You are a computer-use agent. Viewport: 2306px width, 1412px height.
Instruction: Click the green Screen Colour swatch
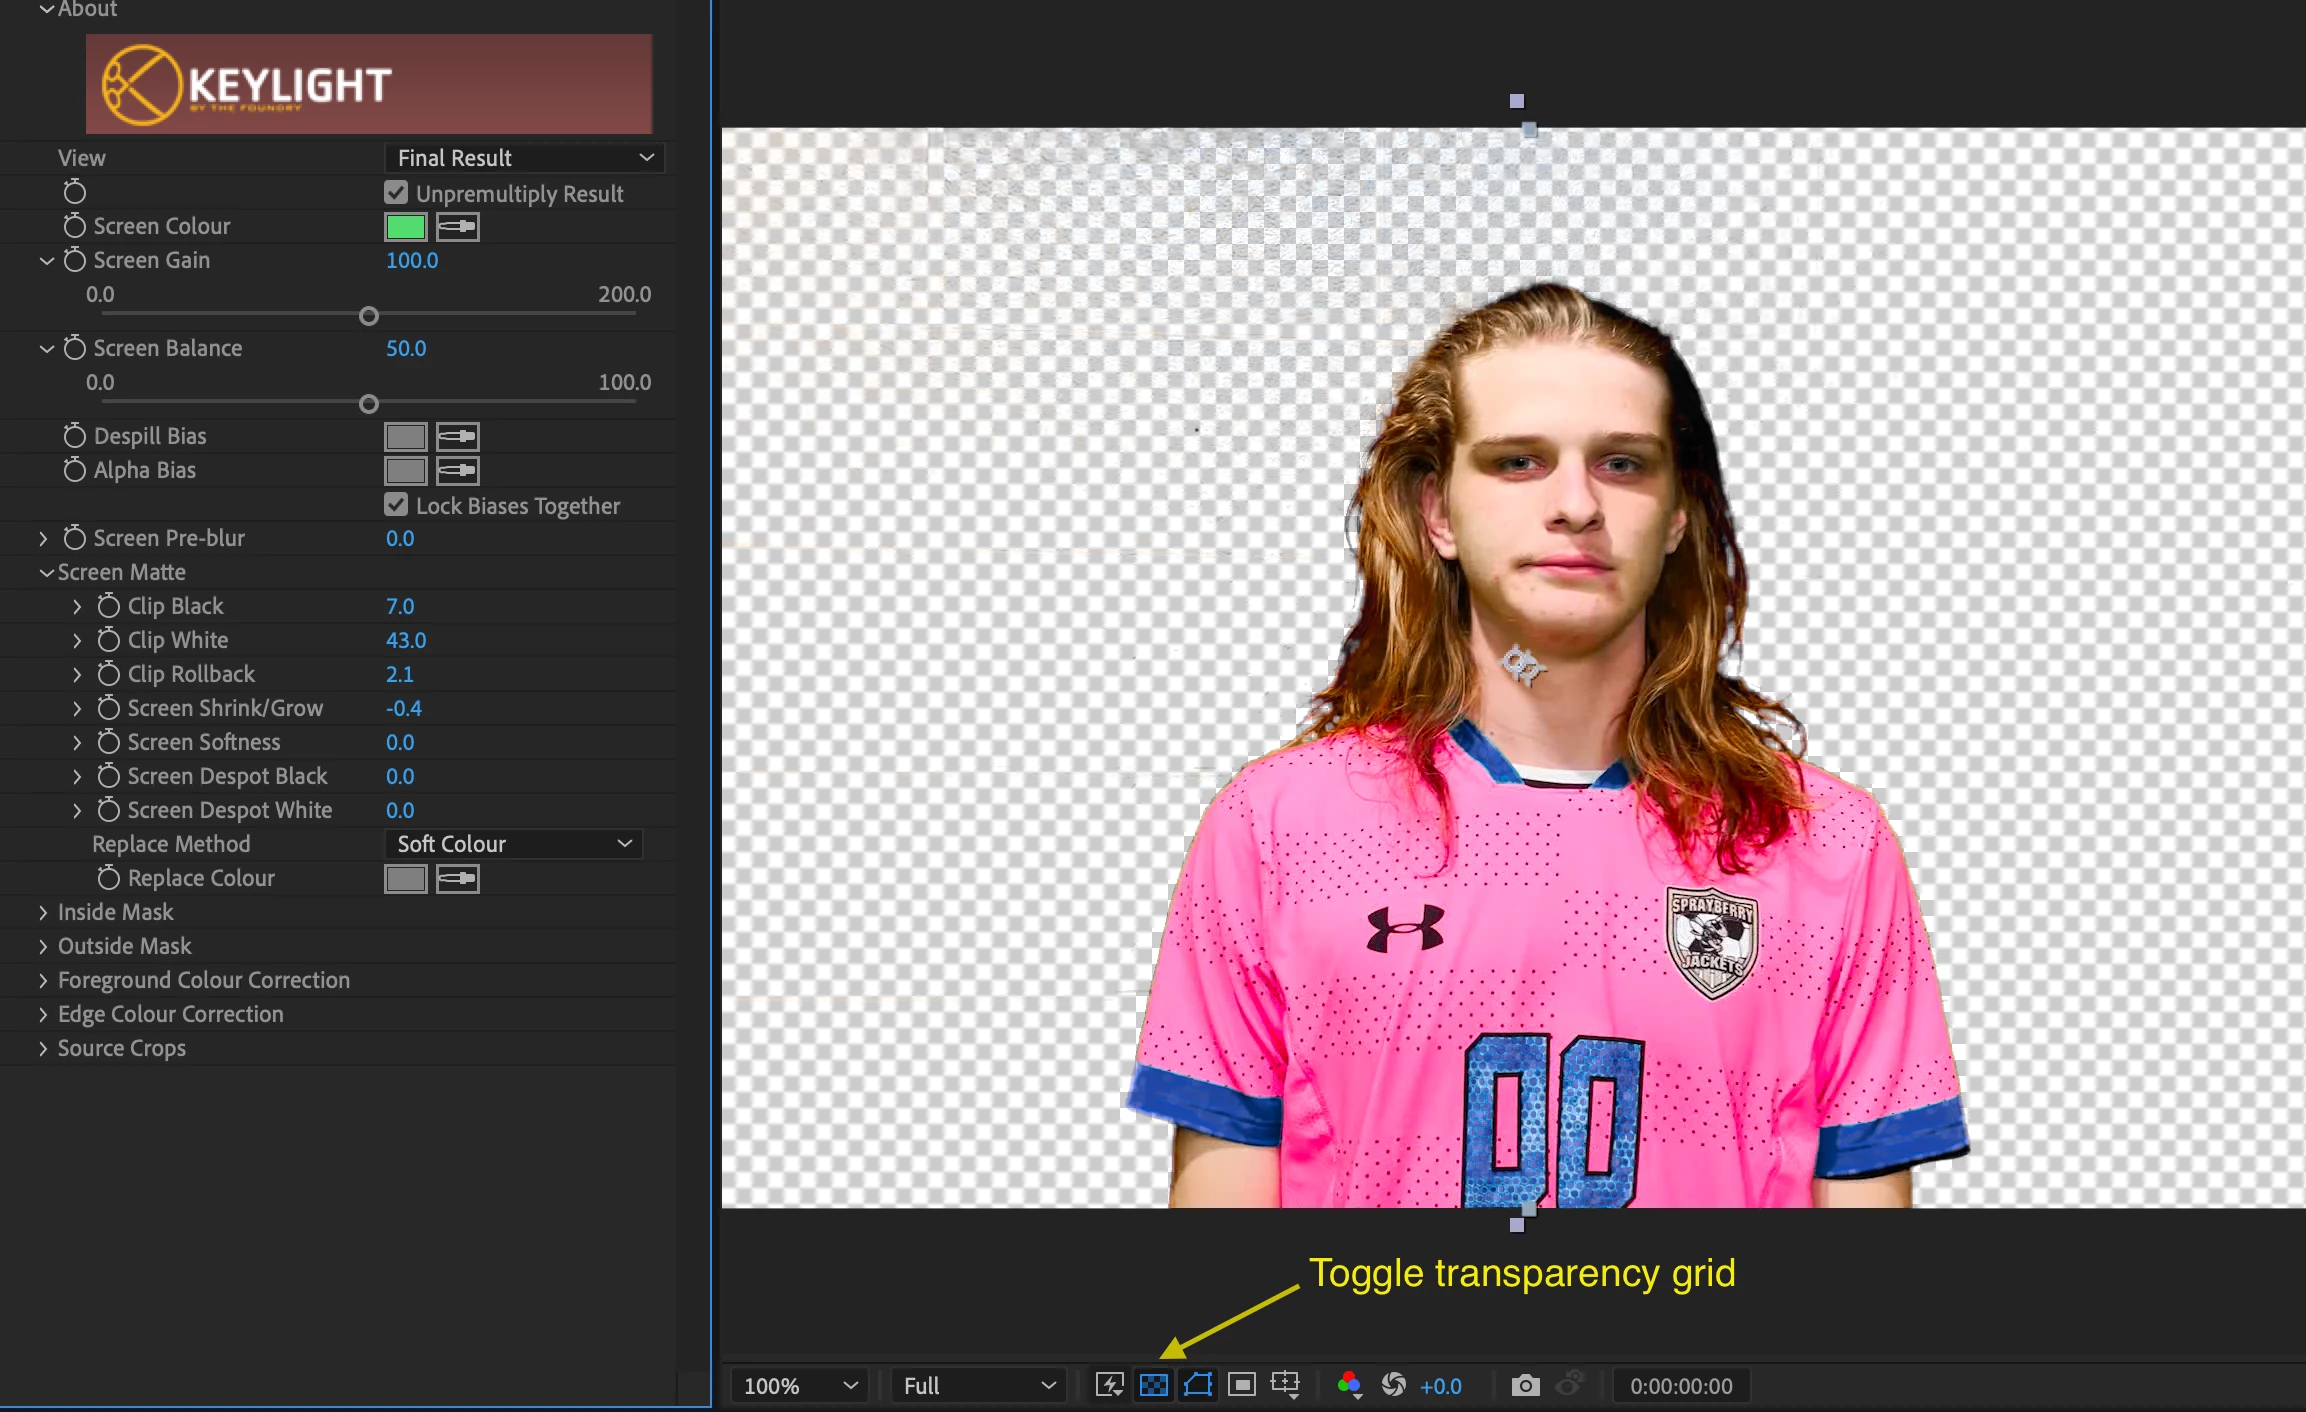(x=405, y=227)
